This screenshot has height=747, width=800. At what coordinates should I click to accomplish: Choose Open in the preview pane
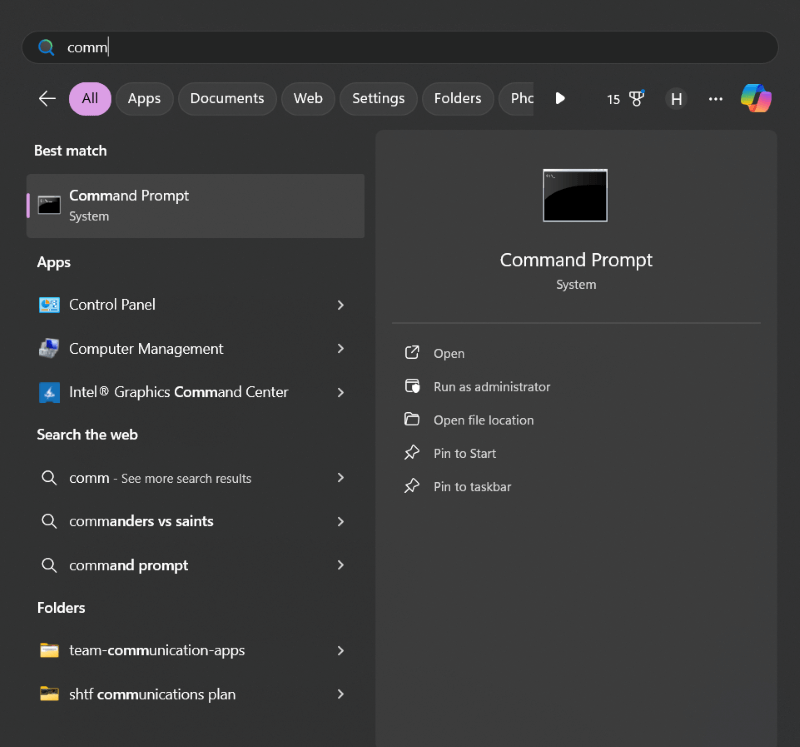[449, 354]
